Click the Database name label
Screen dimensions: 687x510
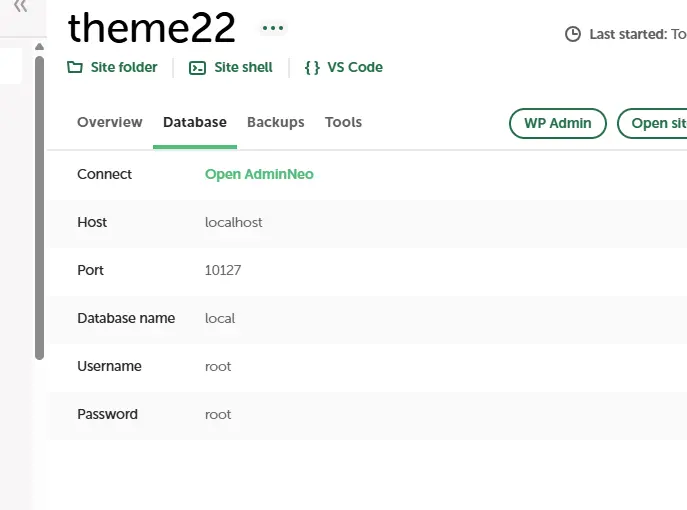pos(126,319)
